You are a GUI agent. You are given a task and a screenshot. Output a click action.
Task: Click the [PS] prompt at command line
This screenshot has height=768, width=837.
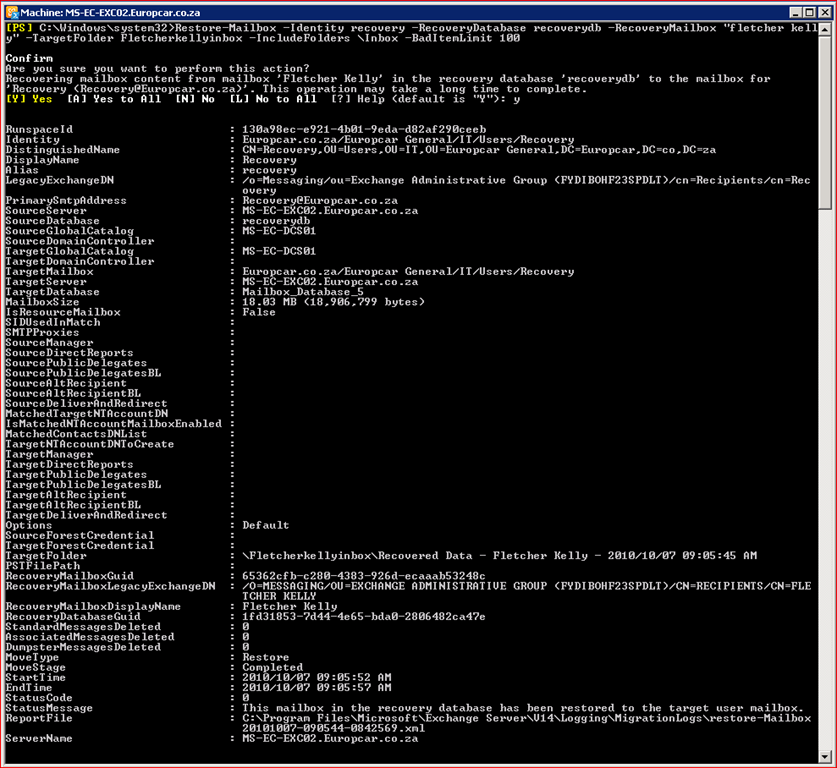(x=18, y=27)
